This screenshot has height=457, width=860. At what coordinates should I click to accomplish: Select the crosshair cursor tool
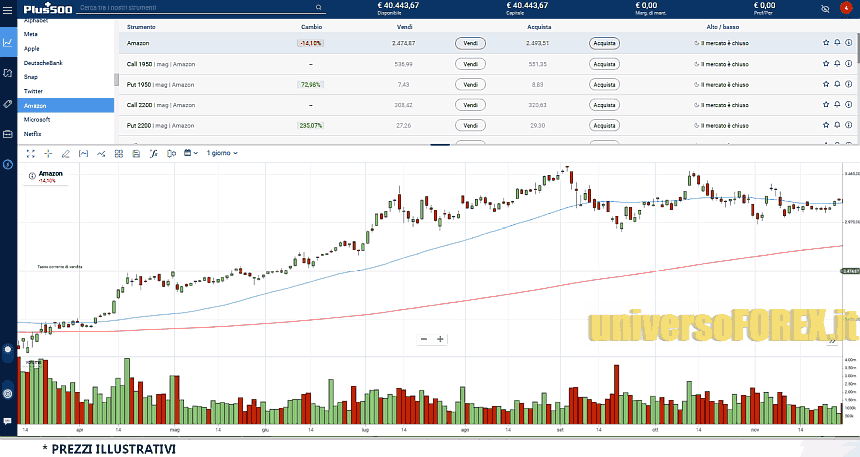pyautogui.click(x=48, y=153)
